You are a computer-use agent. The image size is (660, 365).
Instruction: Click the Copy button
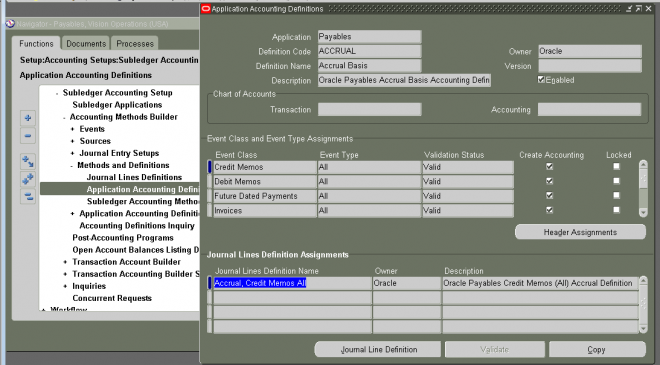pyautogui.click(x=596, y=349)
